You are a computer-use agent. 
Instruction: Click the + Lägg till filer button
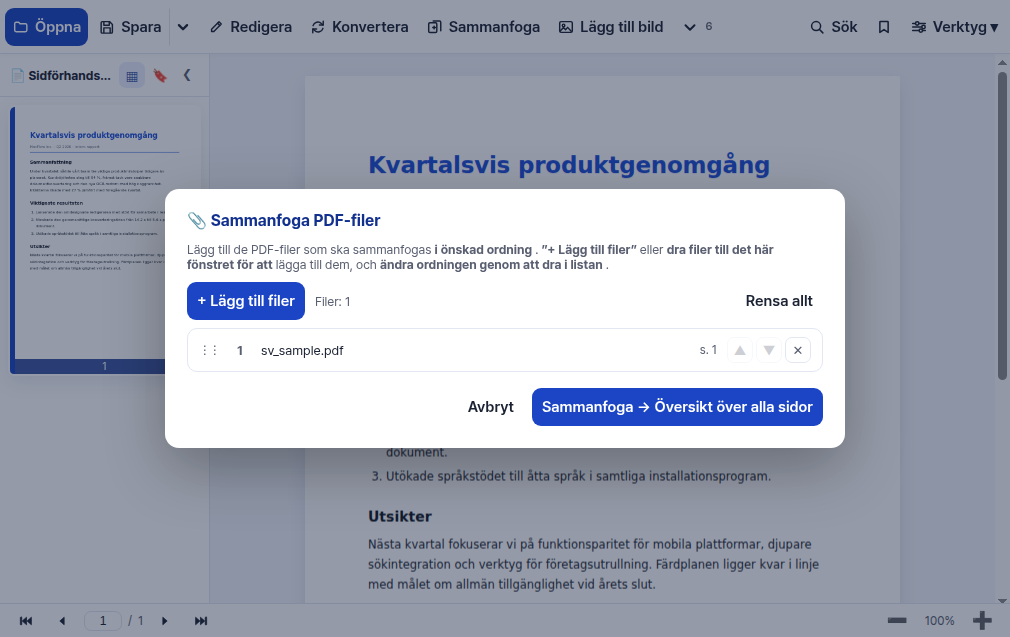click(x=246, y=301)
